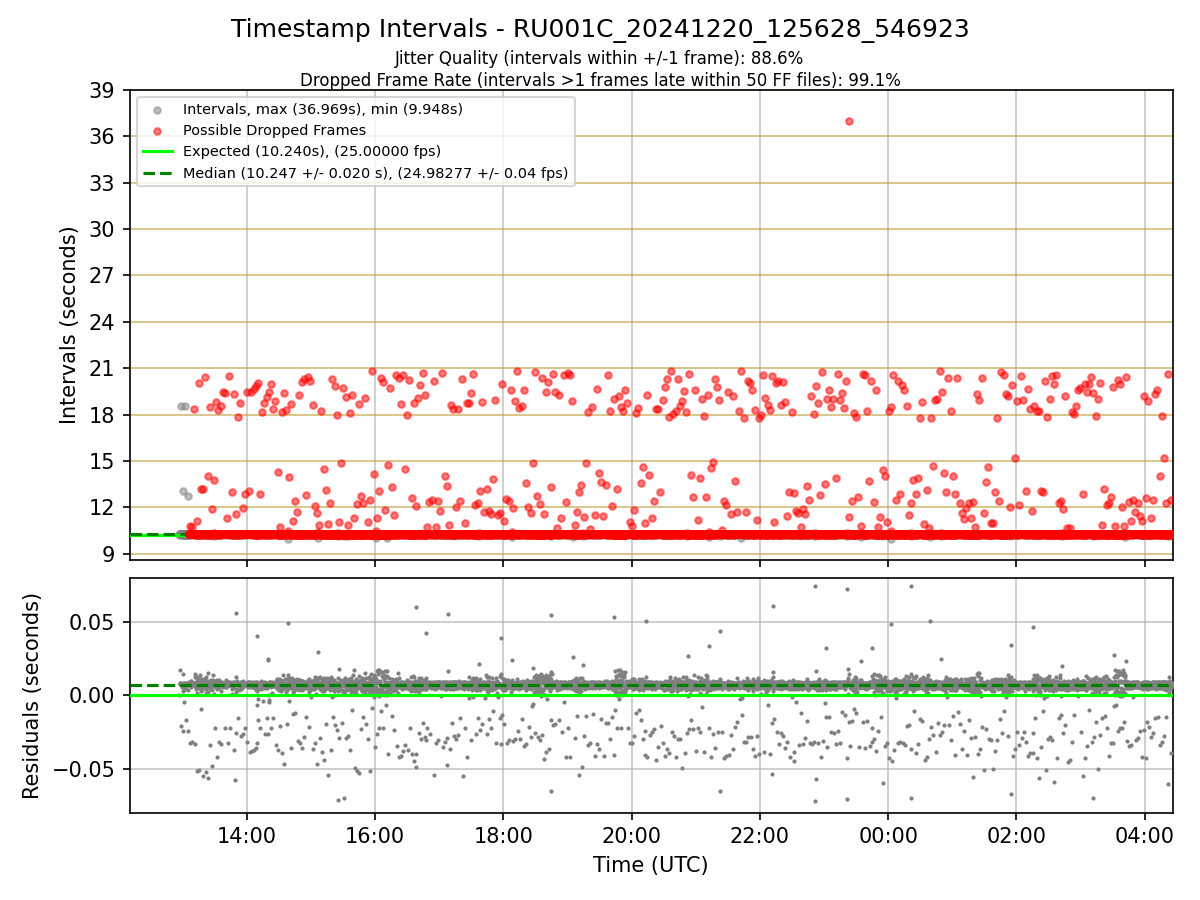Click the 12 tick label on intervals axis
The image size is (1200, 900).
click(103, 507)
